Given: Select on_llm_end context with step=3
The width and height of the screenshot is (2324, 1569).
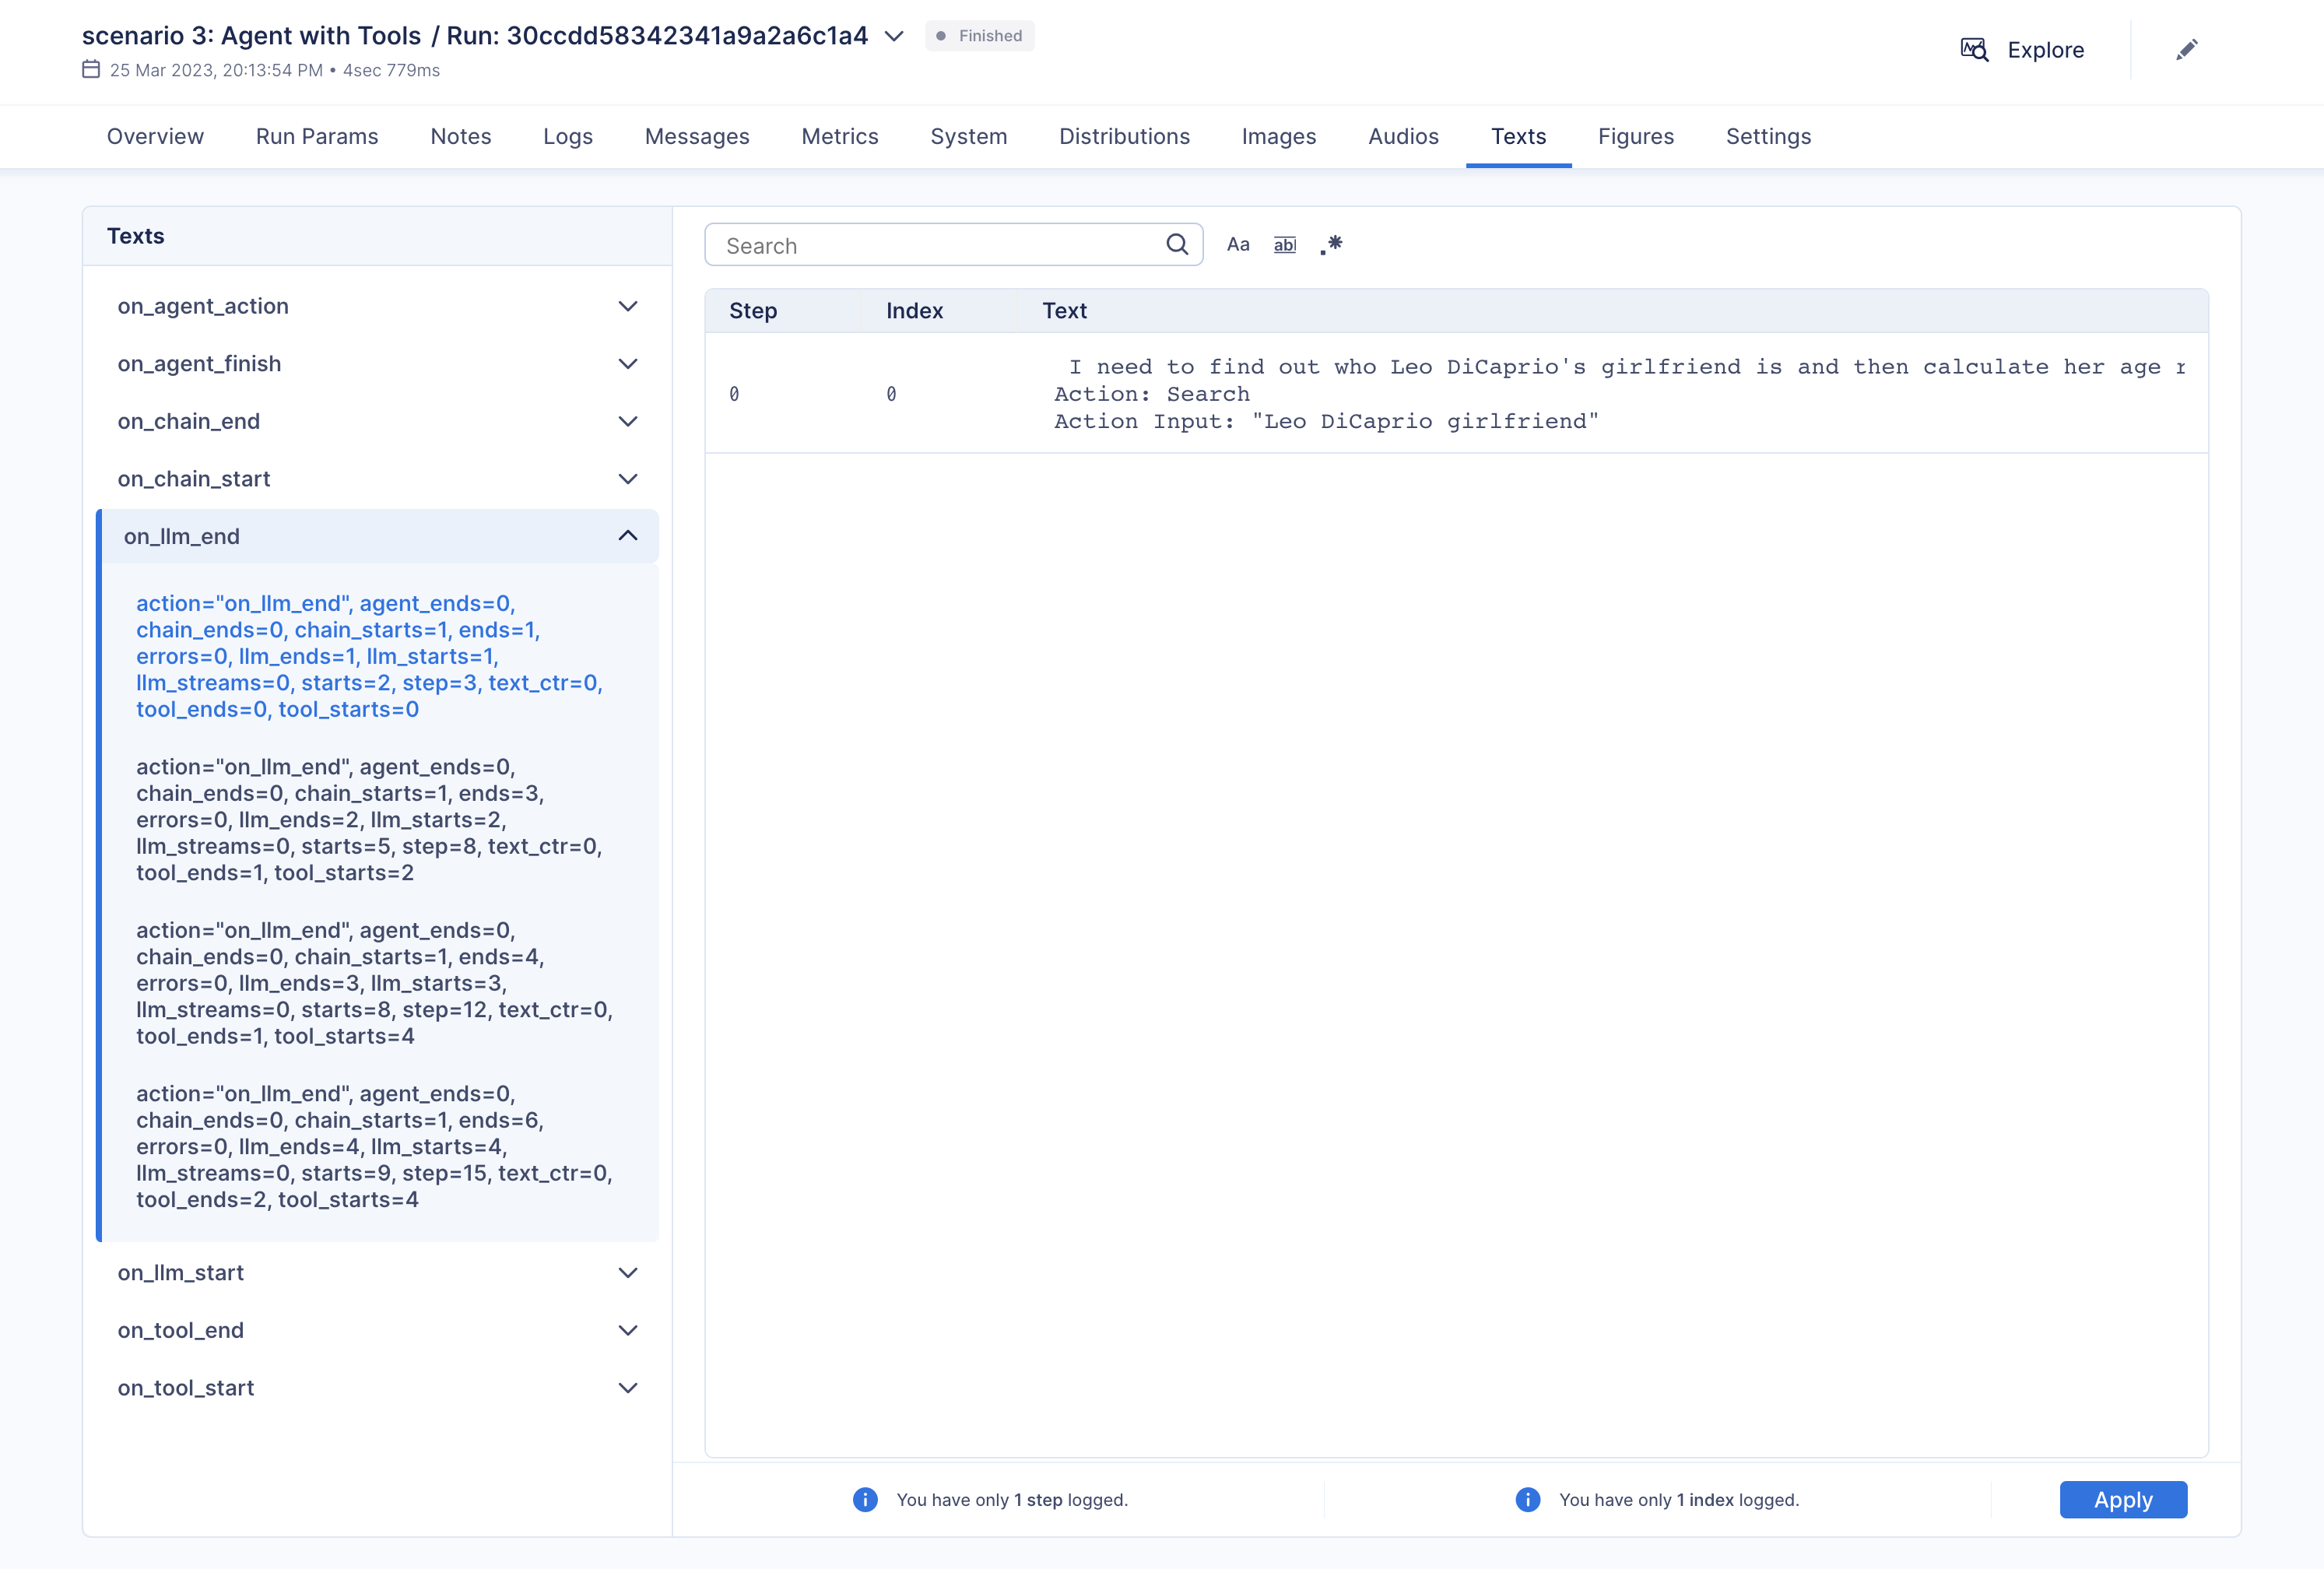Looking at the screenshot, I should pos(370,657).
